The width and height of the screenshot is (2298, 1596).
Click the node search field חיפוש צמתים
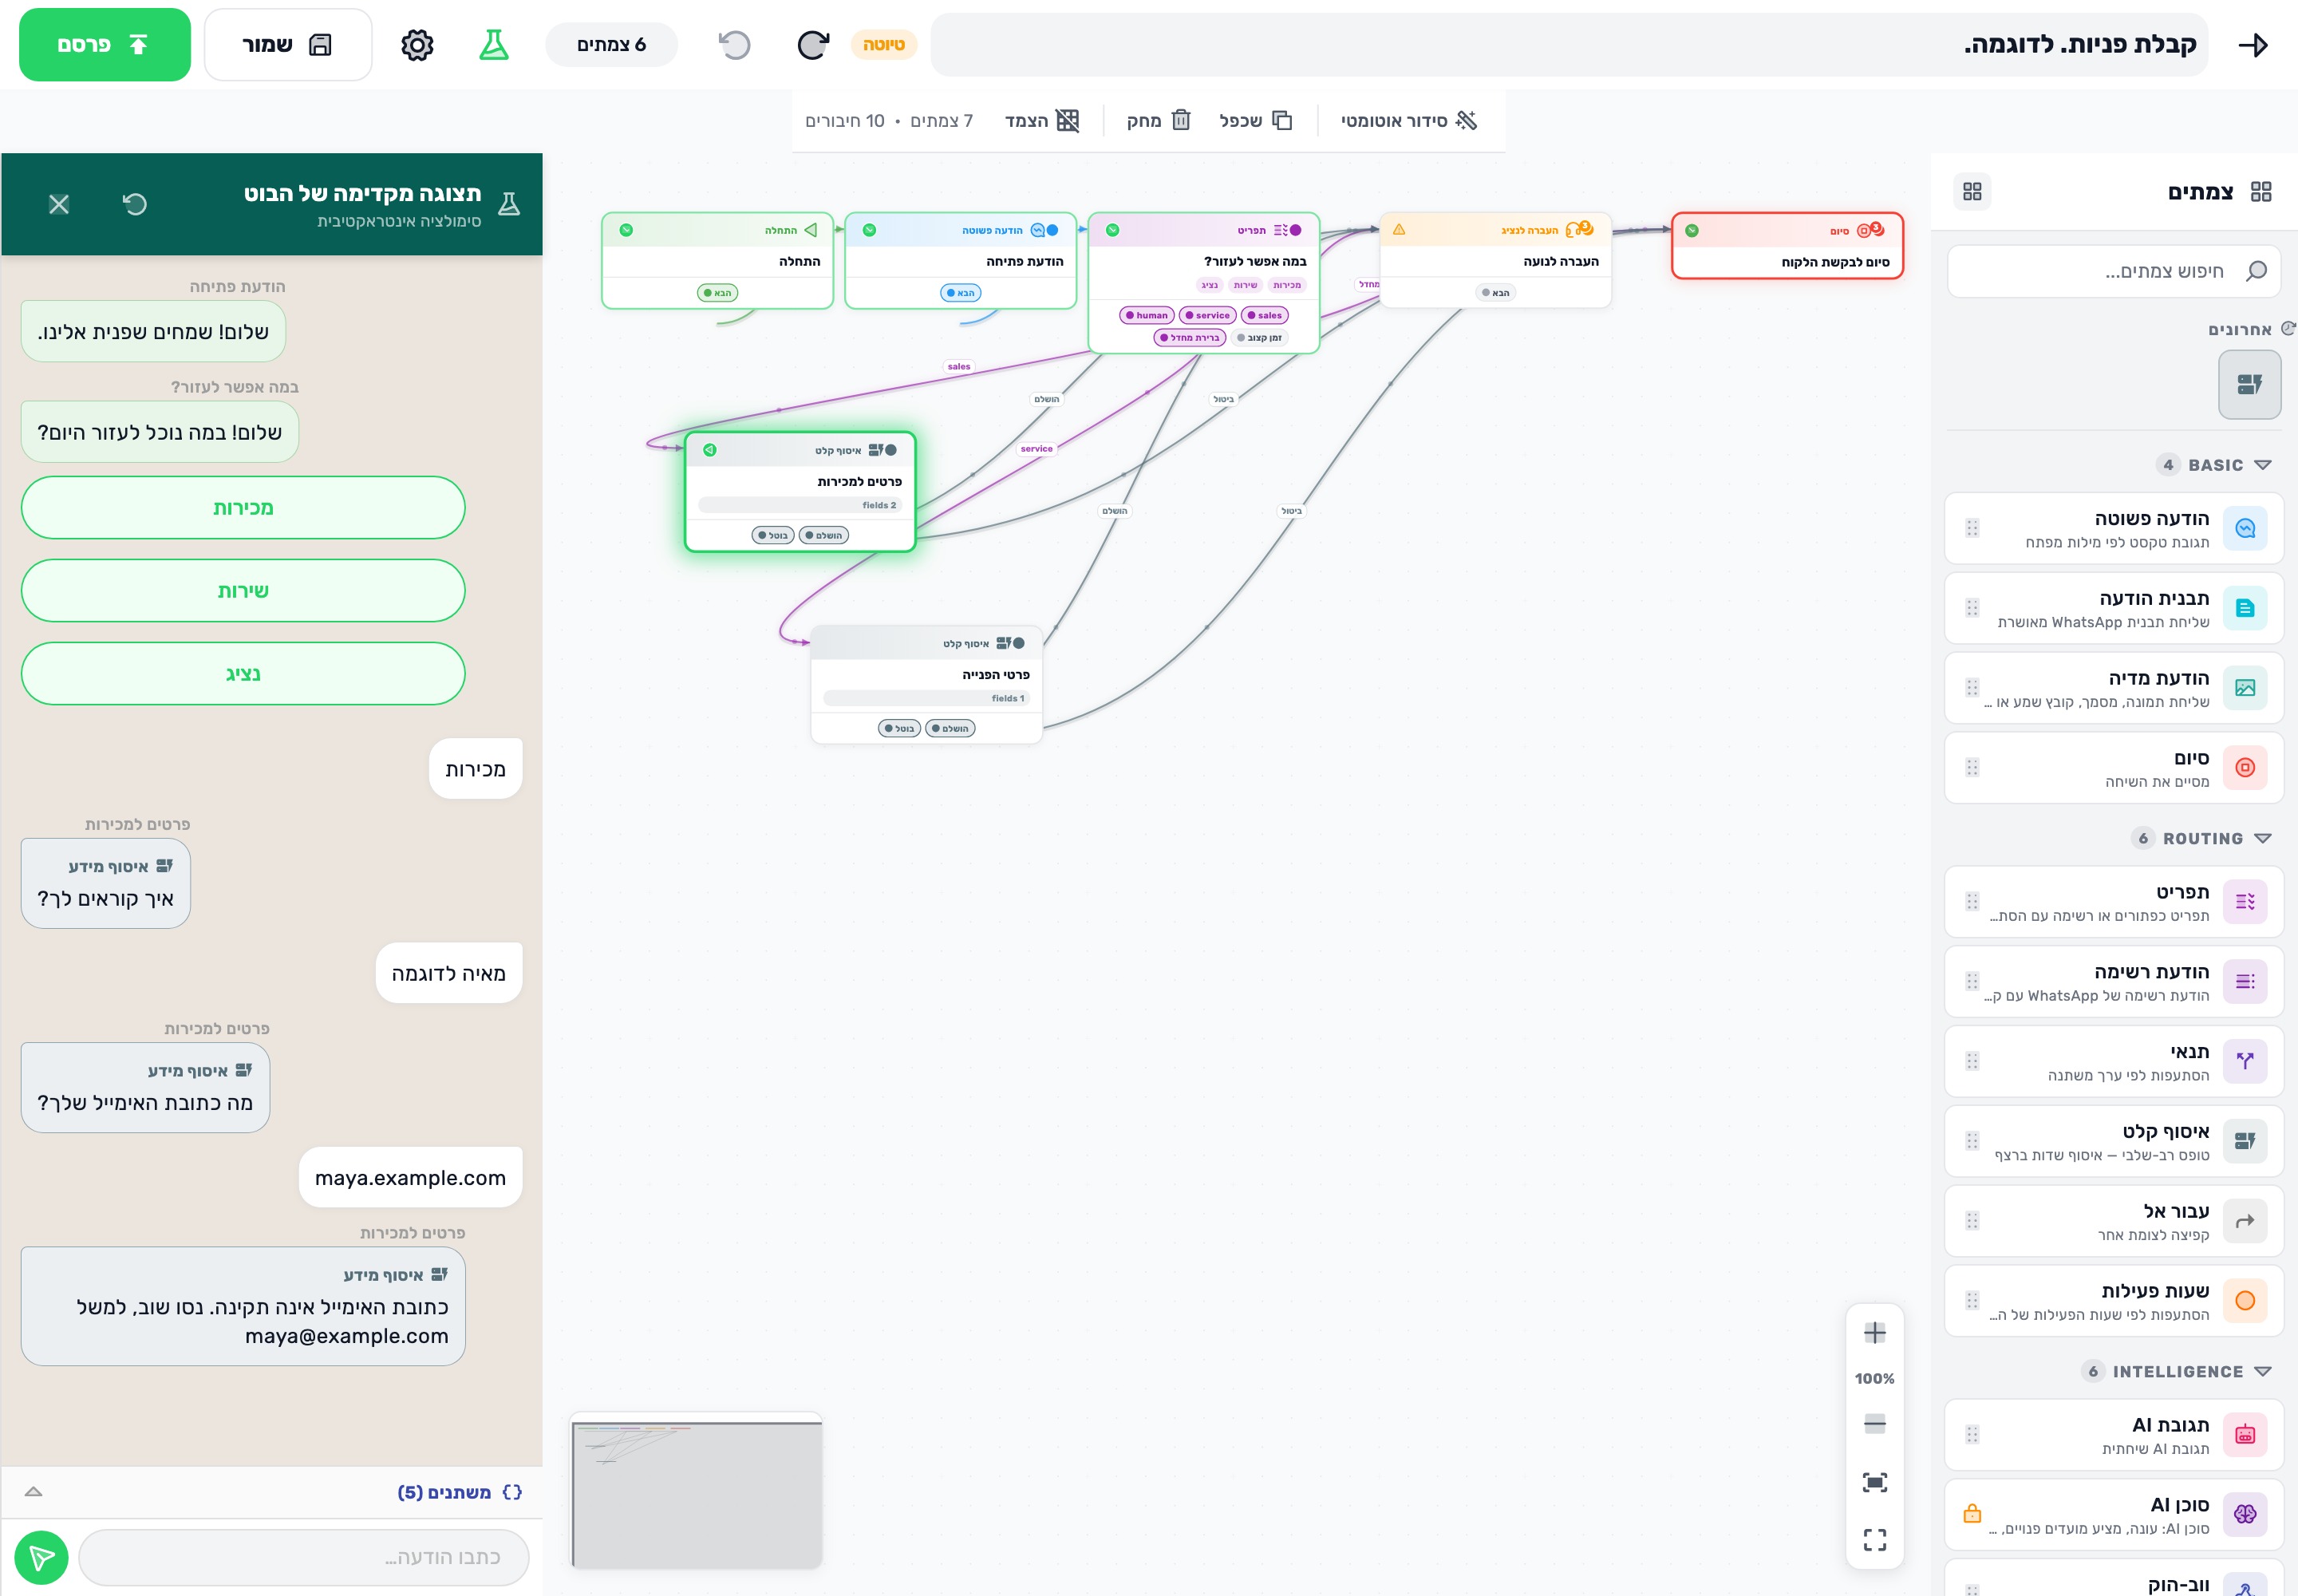tap(2114, 271)
